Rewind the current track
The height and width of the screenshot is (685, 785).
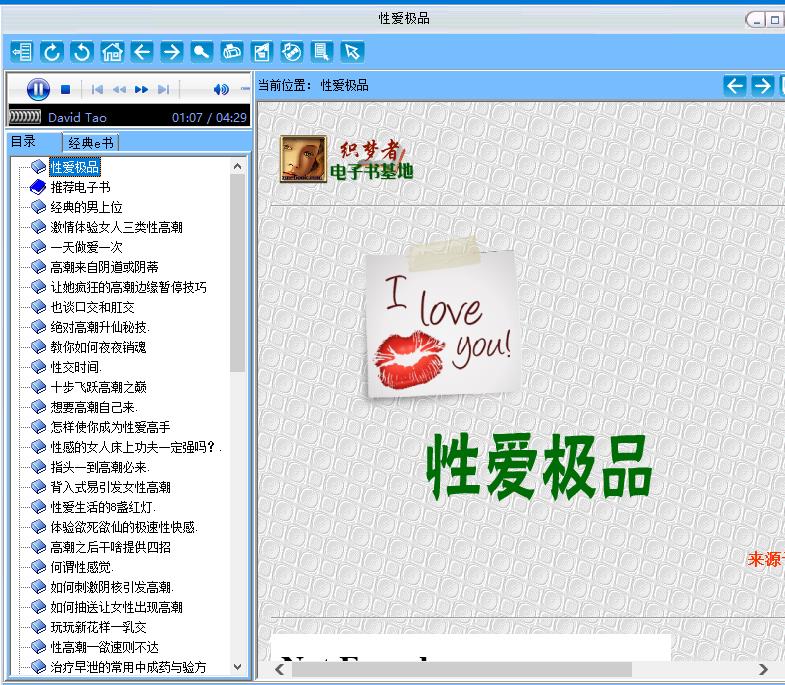119,90
